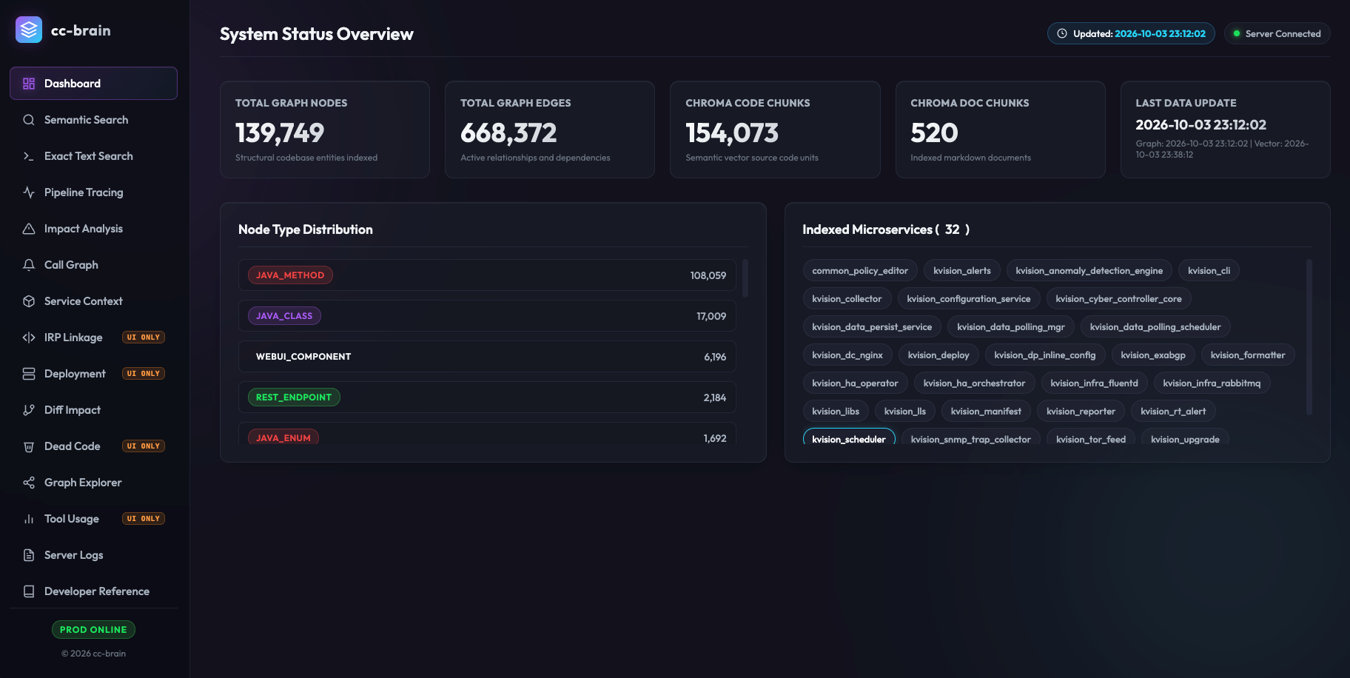1350x678 pixels.
Task: Click the UI ONLY badge next to Tool Usage
Action: [x=143, y=519]
